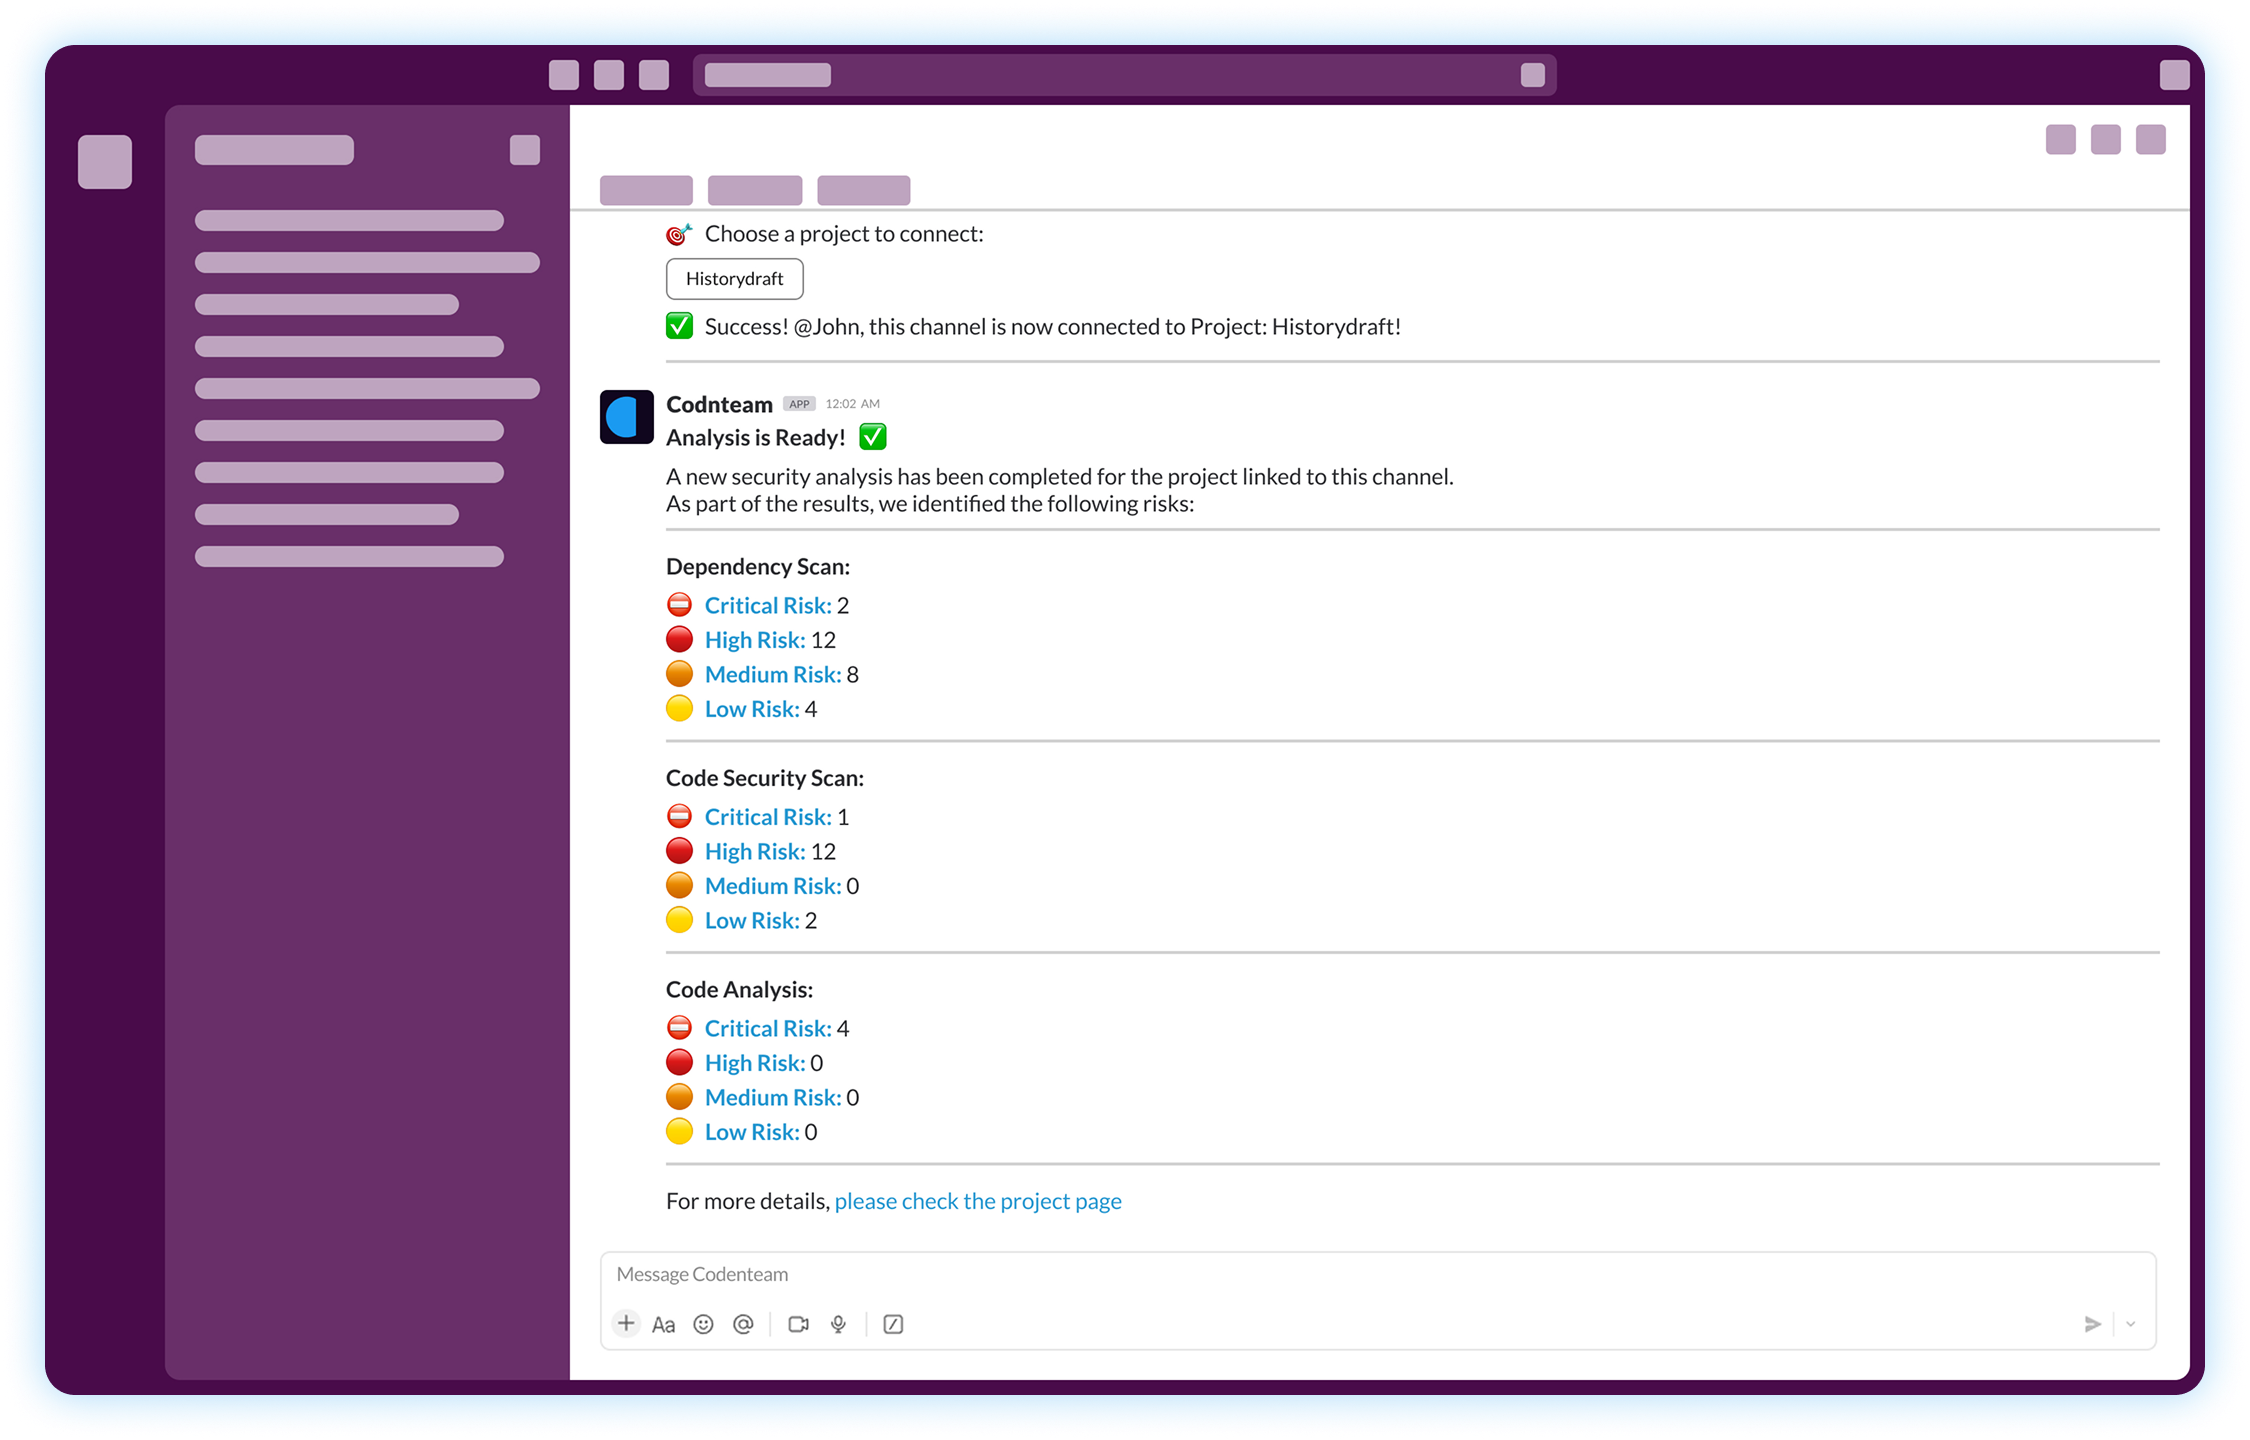Click the 'Dependency Scan:' heading
The height and width of the screenshot is (1440, 2250).
click(758, 567)
